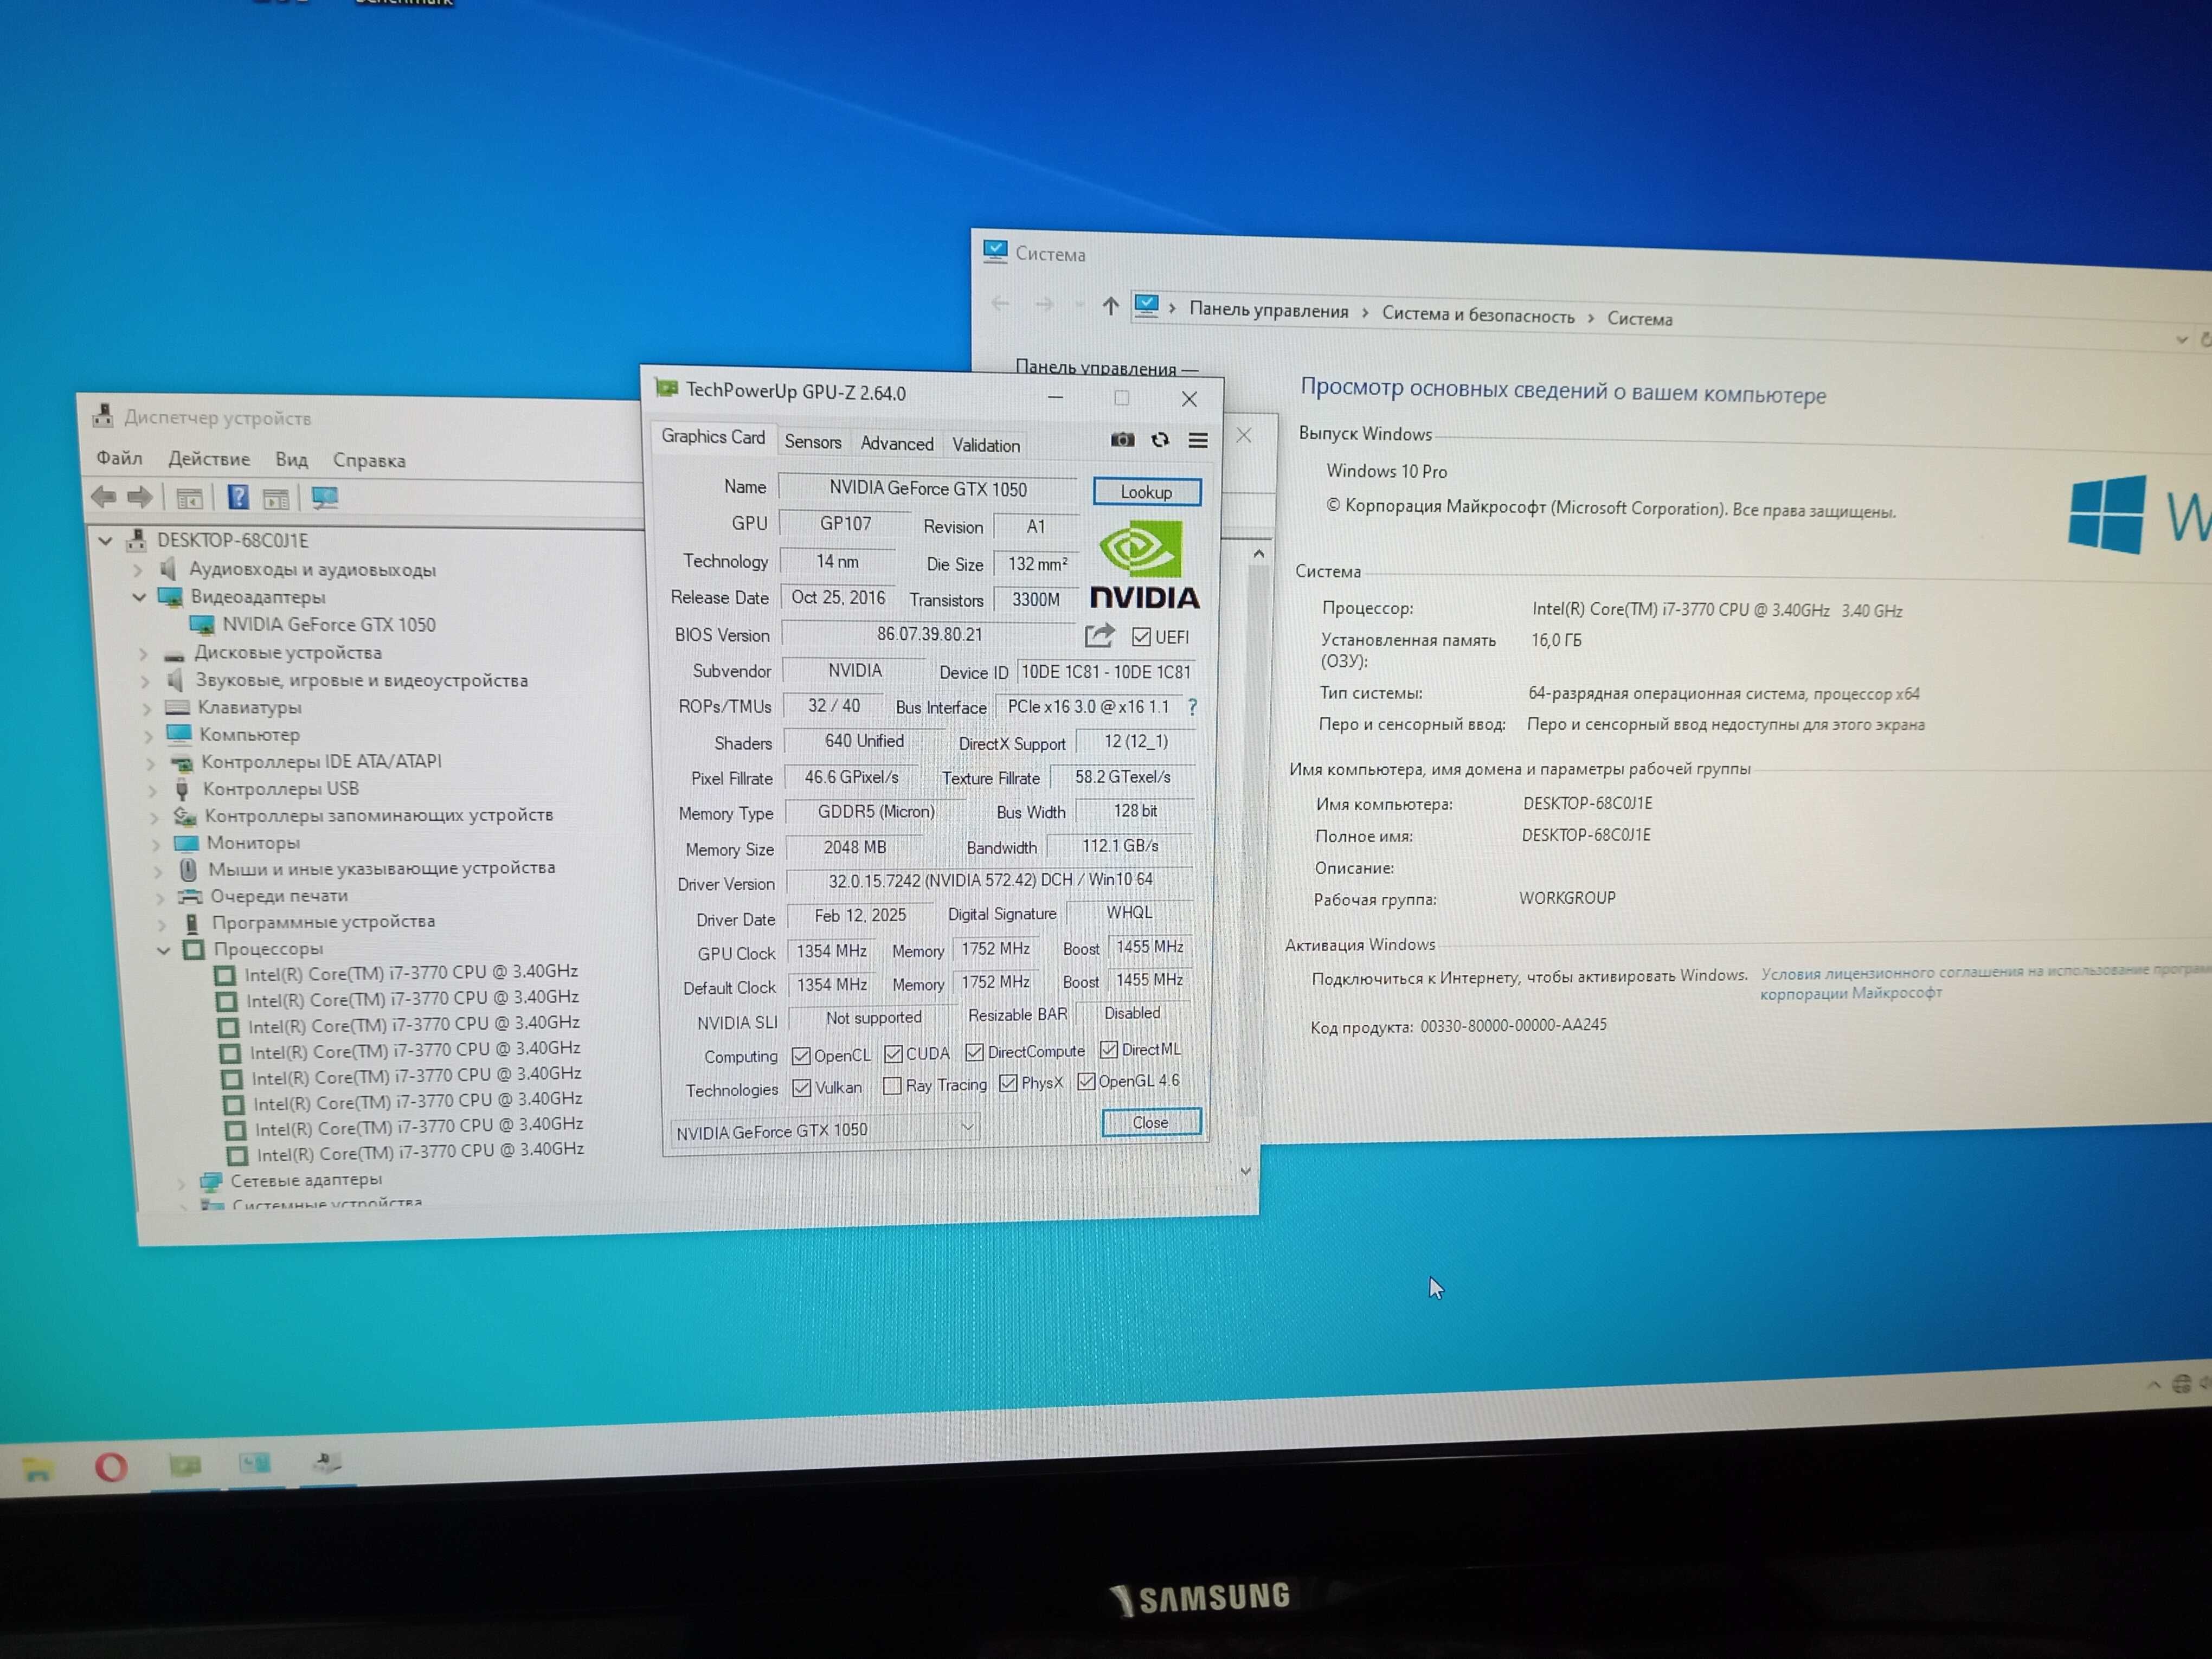Expand the Контроллеры USB node
The width and height of the screenshot is (2212, 1659).
point(152,790)
